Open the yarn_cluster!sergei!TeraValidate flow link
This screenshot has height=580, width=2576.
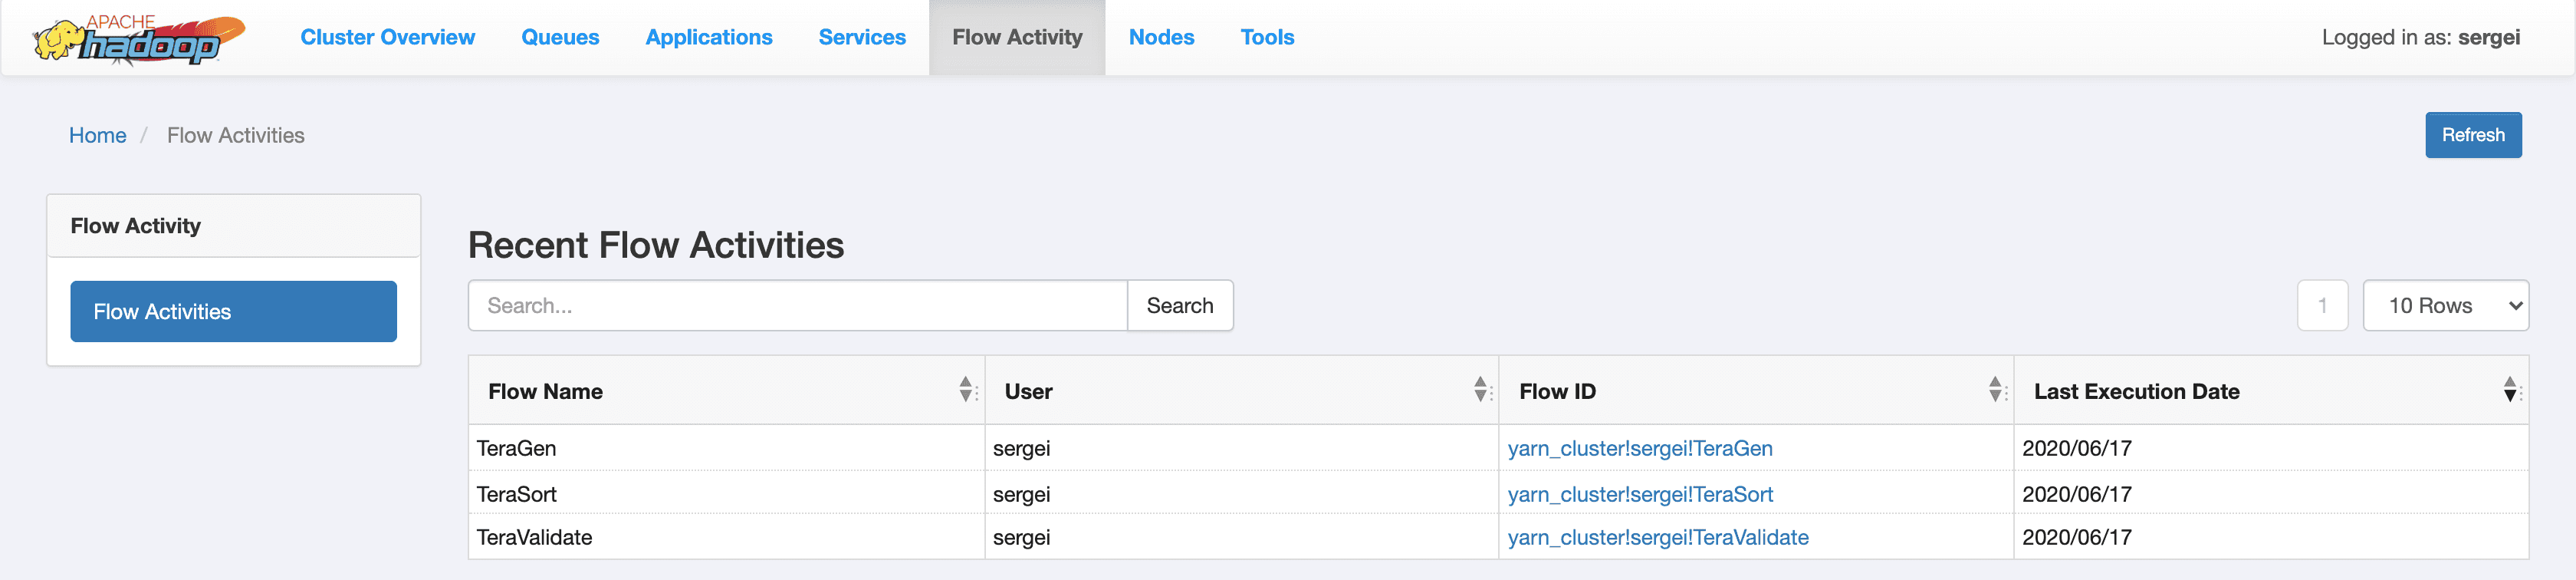(x=1658, y=537)
